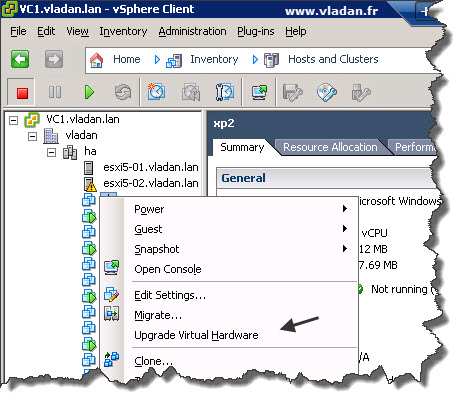This screenshot has height=410, width=468.
Task: Launch the VM console monitor toolbar icon
Action: pos(259,92)
